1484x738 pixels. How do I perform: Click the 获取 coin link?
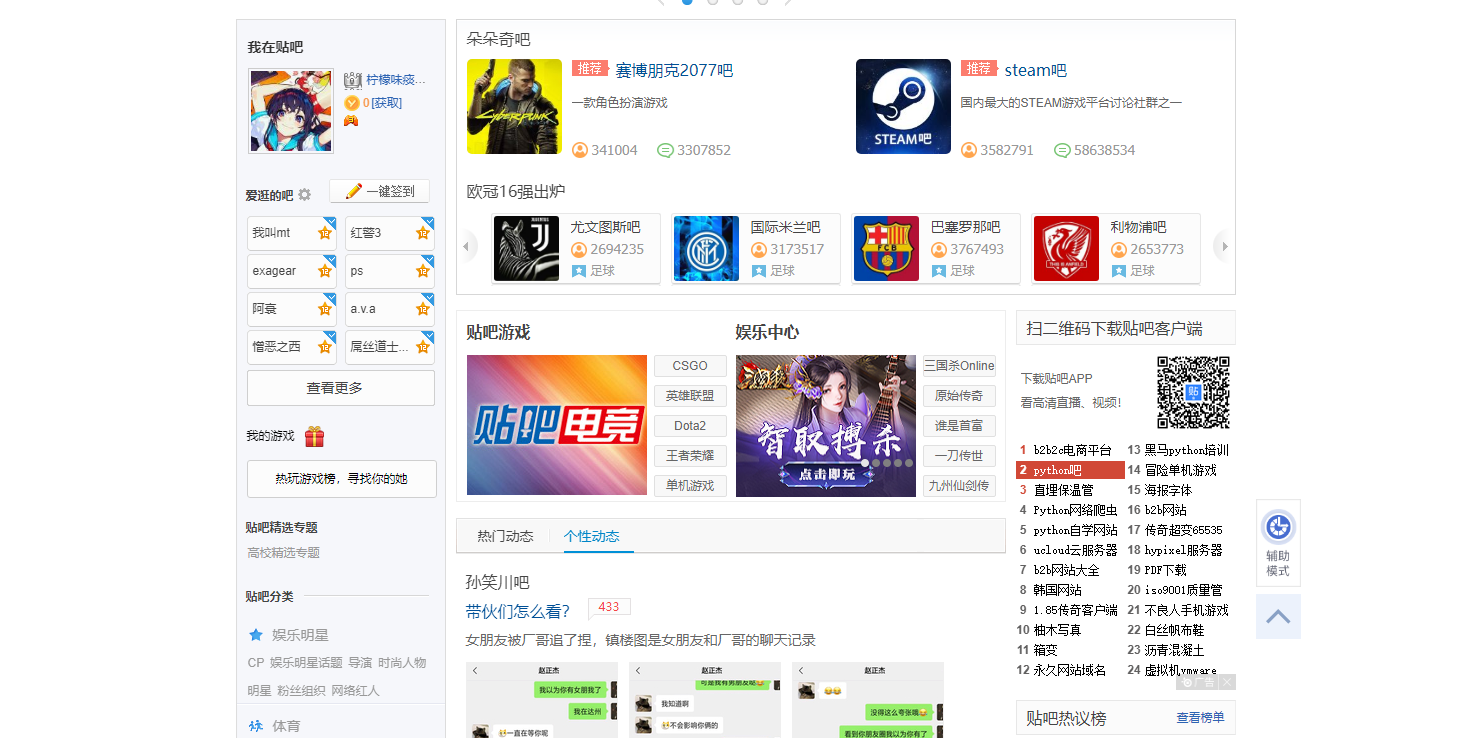[x=386, y=103]
